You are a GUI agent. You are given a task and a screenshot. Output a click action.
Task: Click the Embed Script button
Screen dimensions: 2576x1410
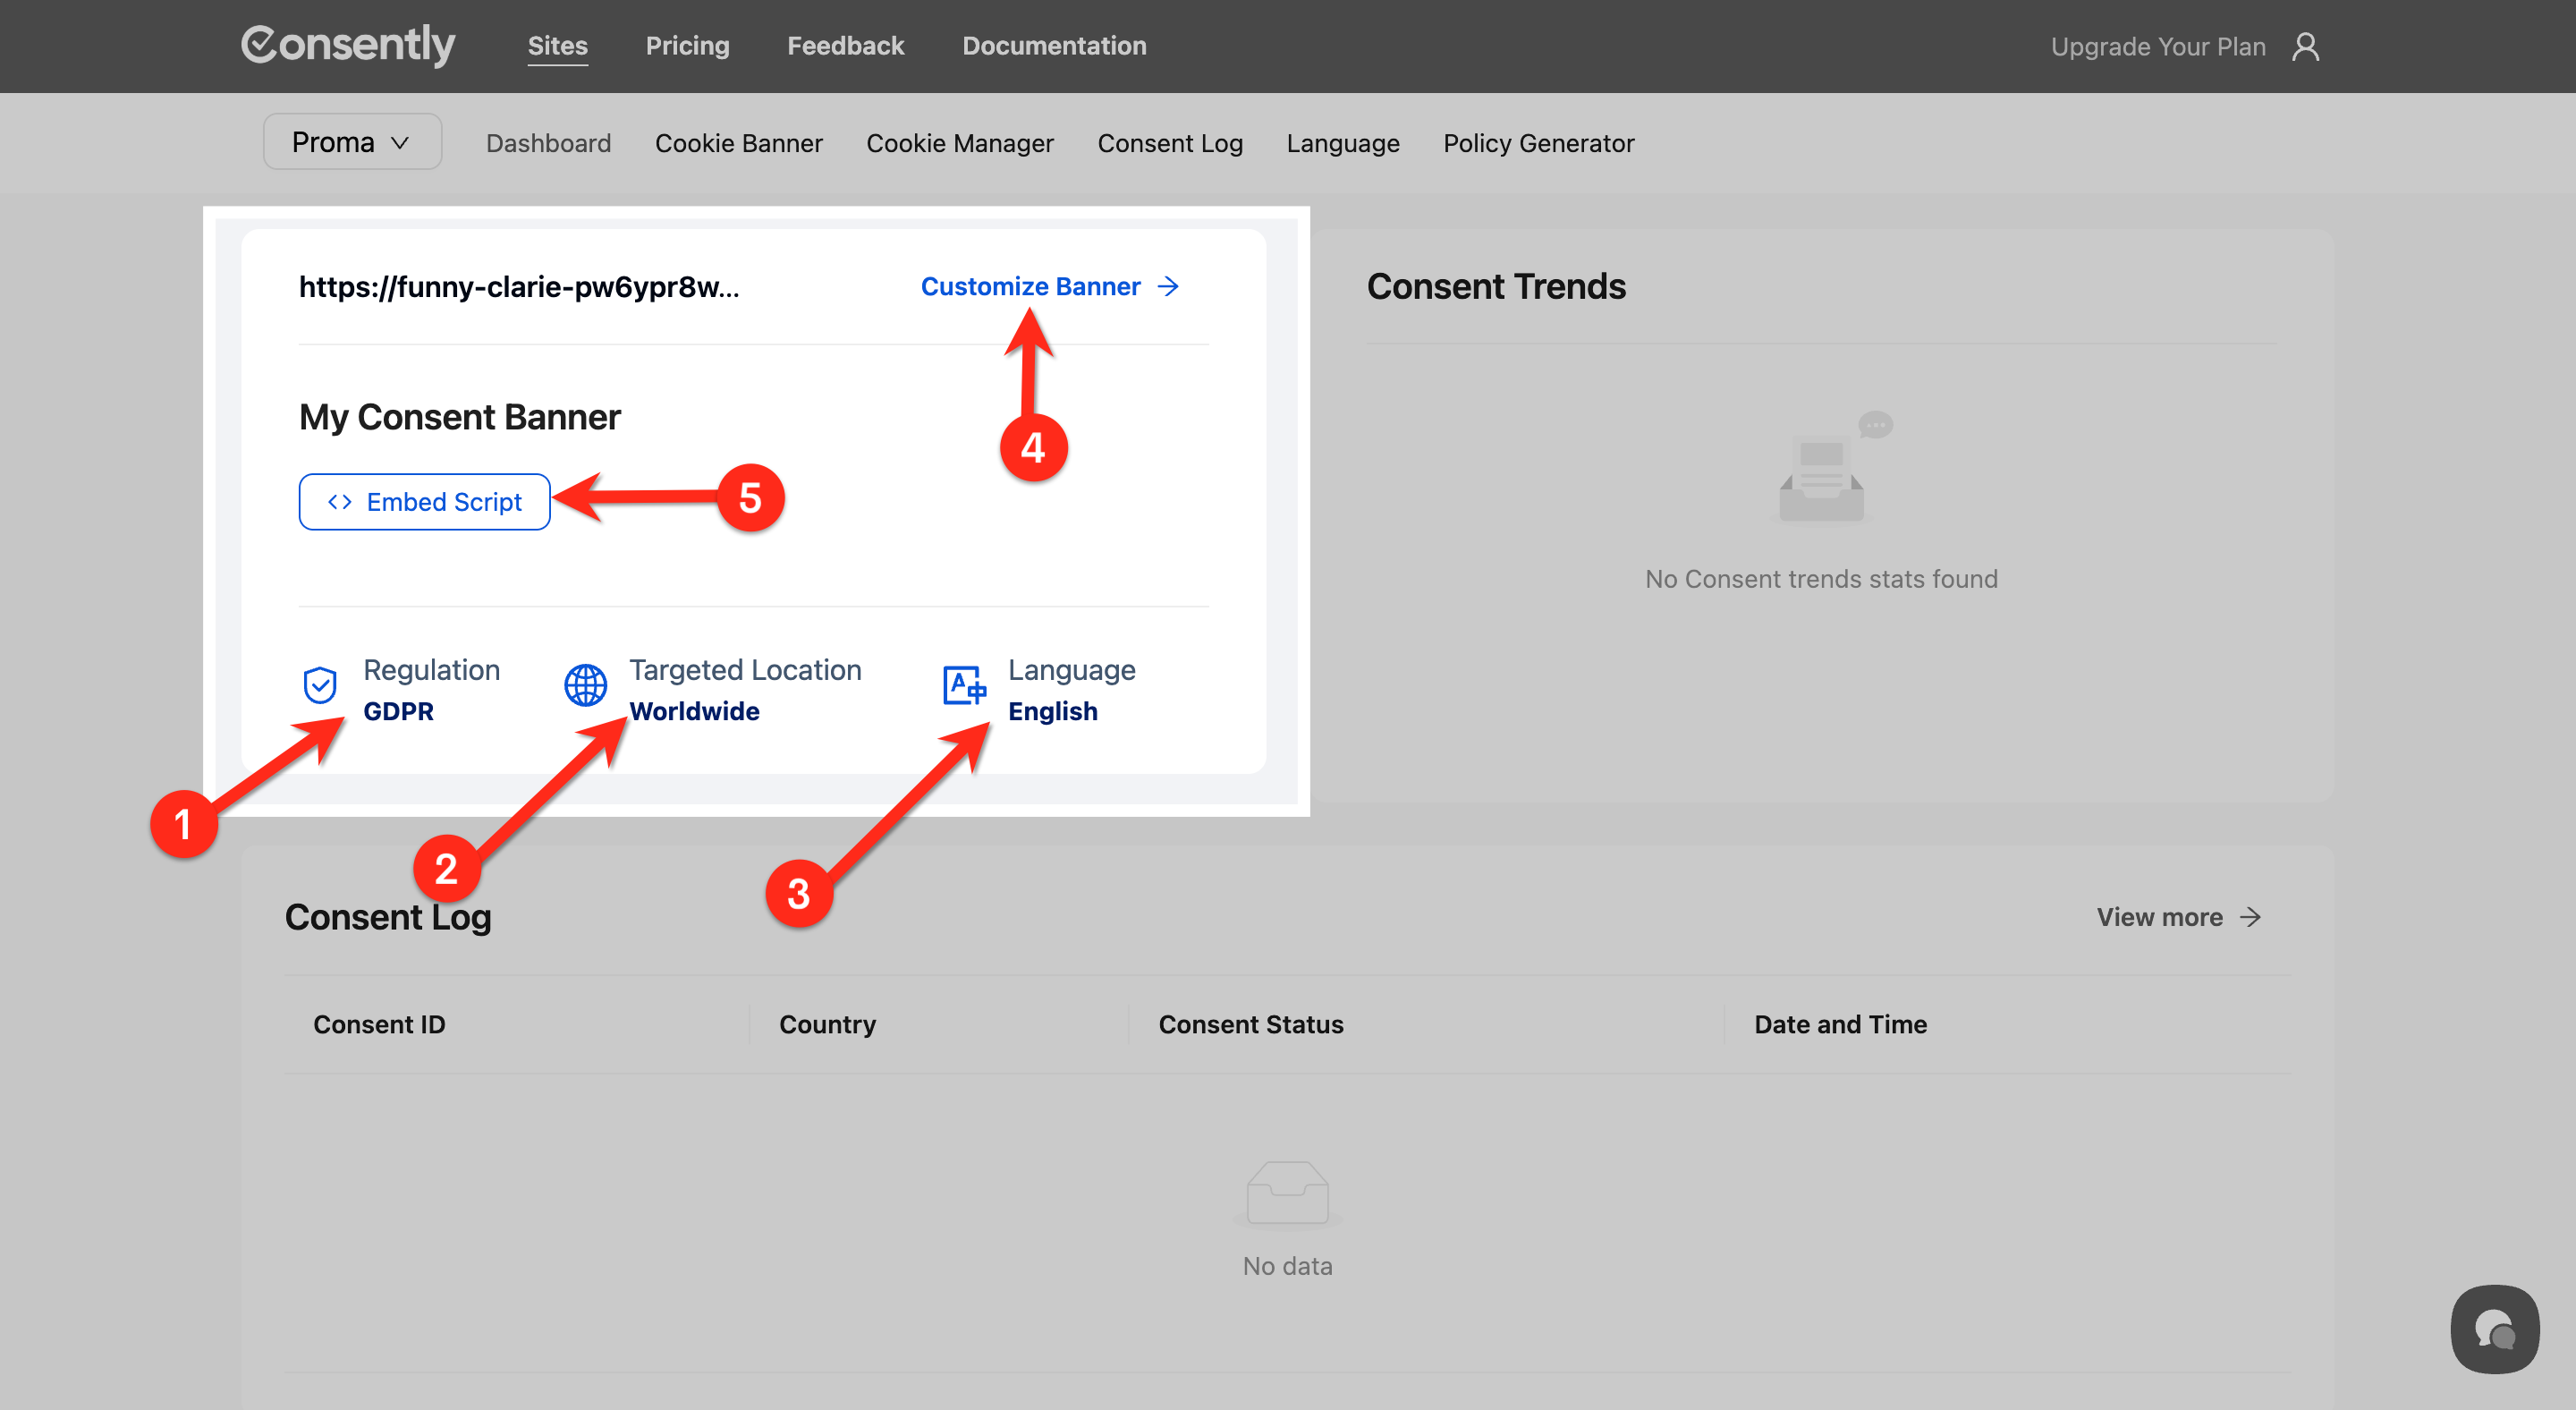(424, 502)
